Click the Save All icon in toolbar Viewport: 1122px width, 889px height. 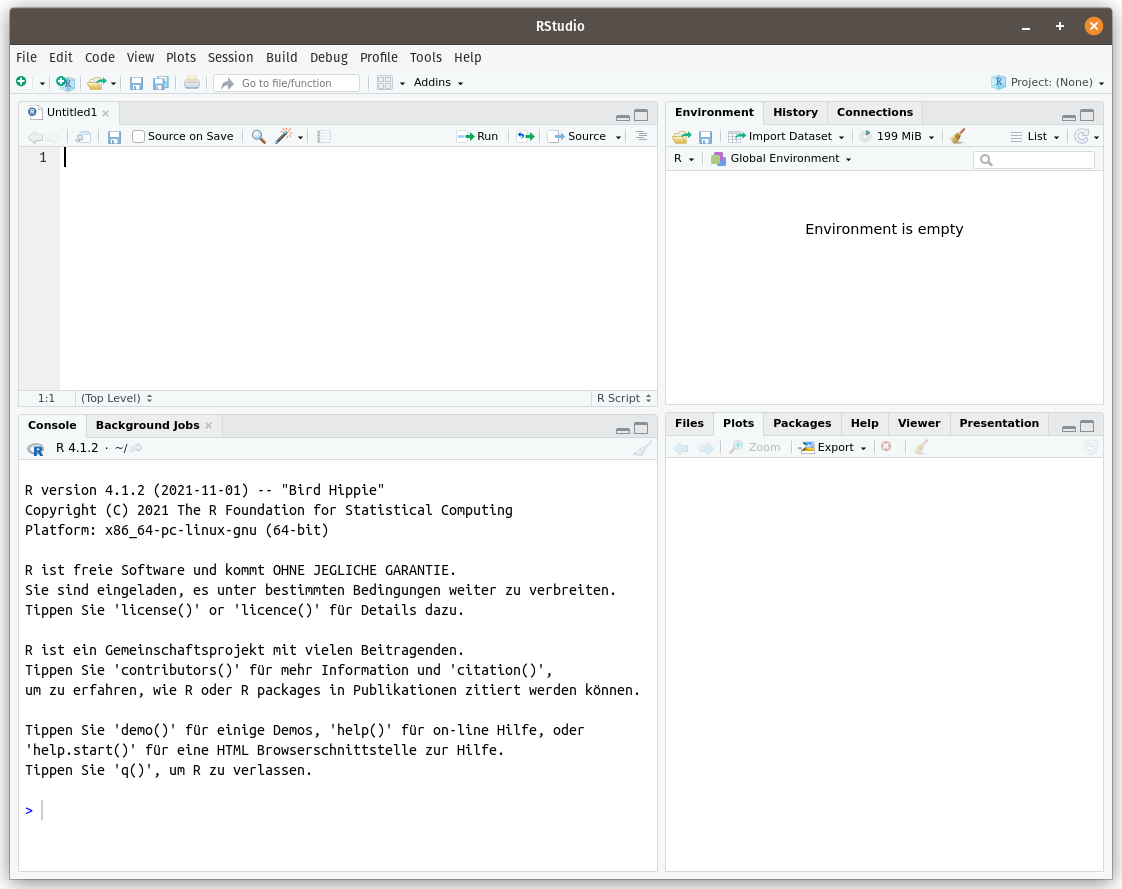(x=160, y=83)
